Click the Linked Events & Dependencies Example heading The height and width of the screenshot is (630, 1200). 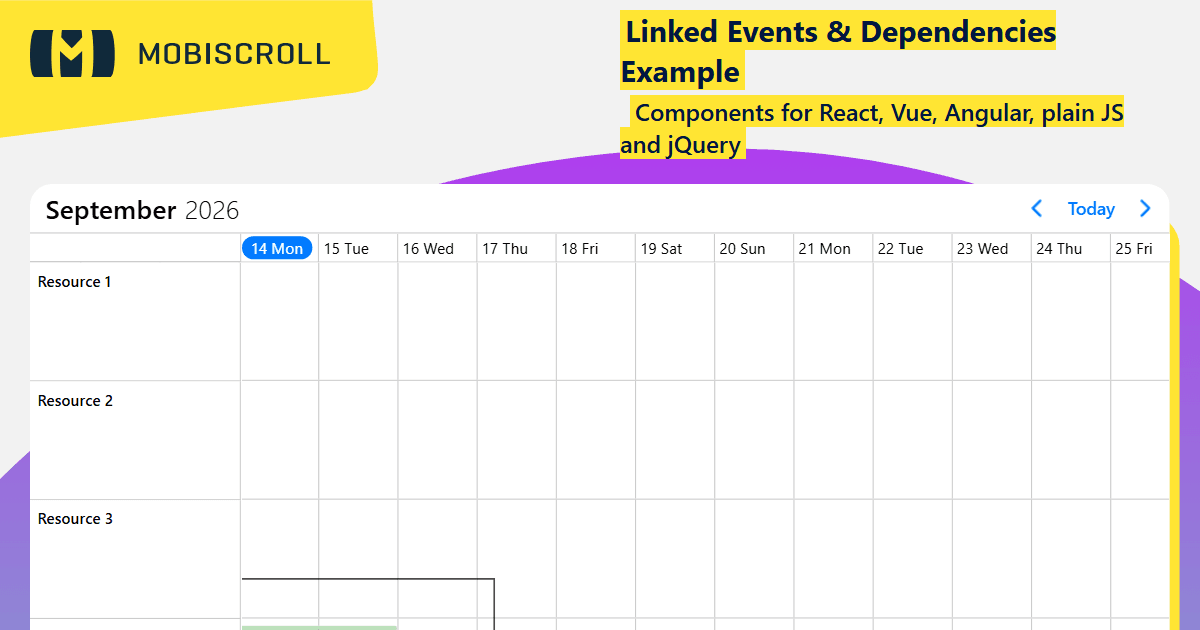point(838,51)
